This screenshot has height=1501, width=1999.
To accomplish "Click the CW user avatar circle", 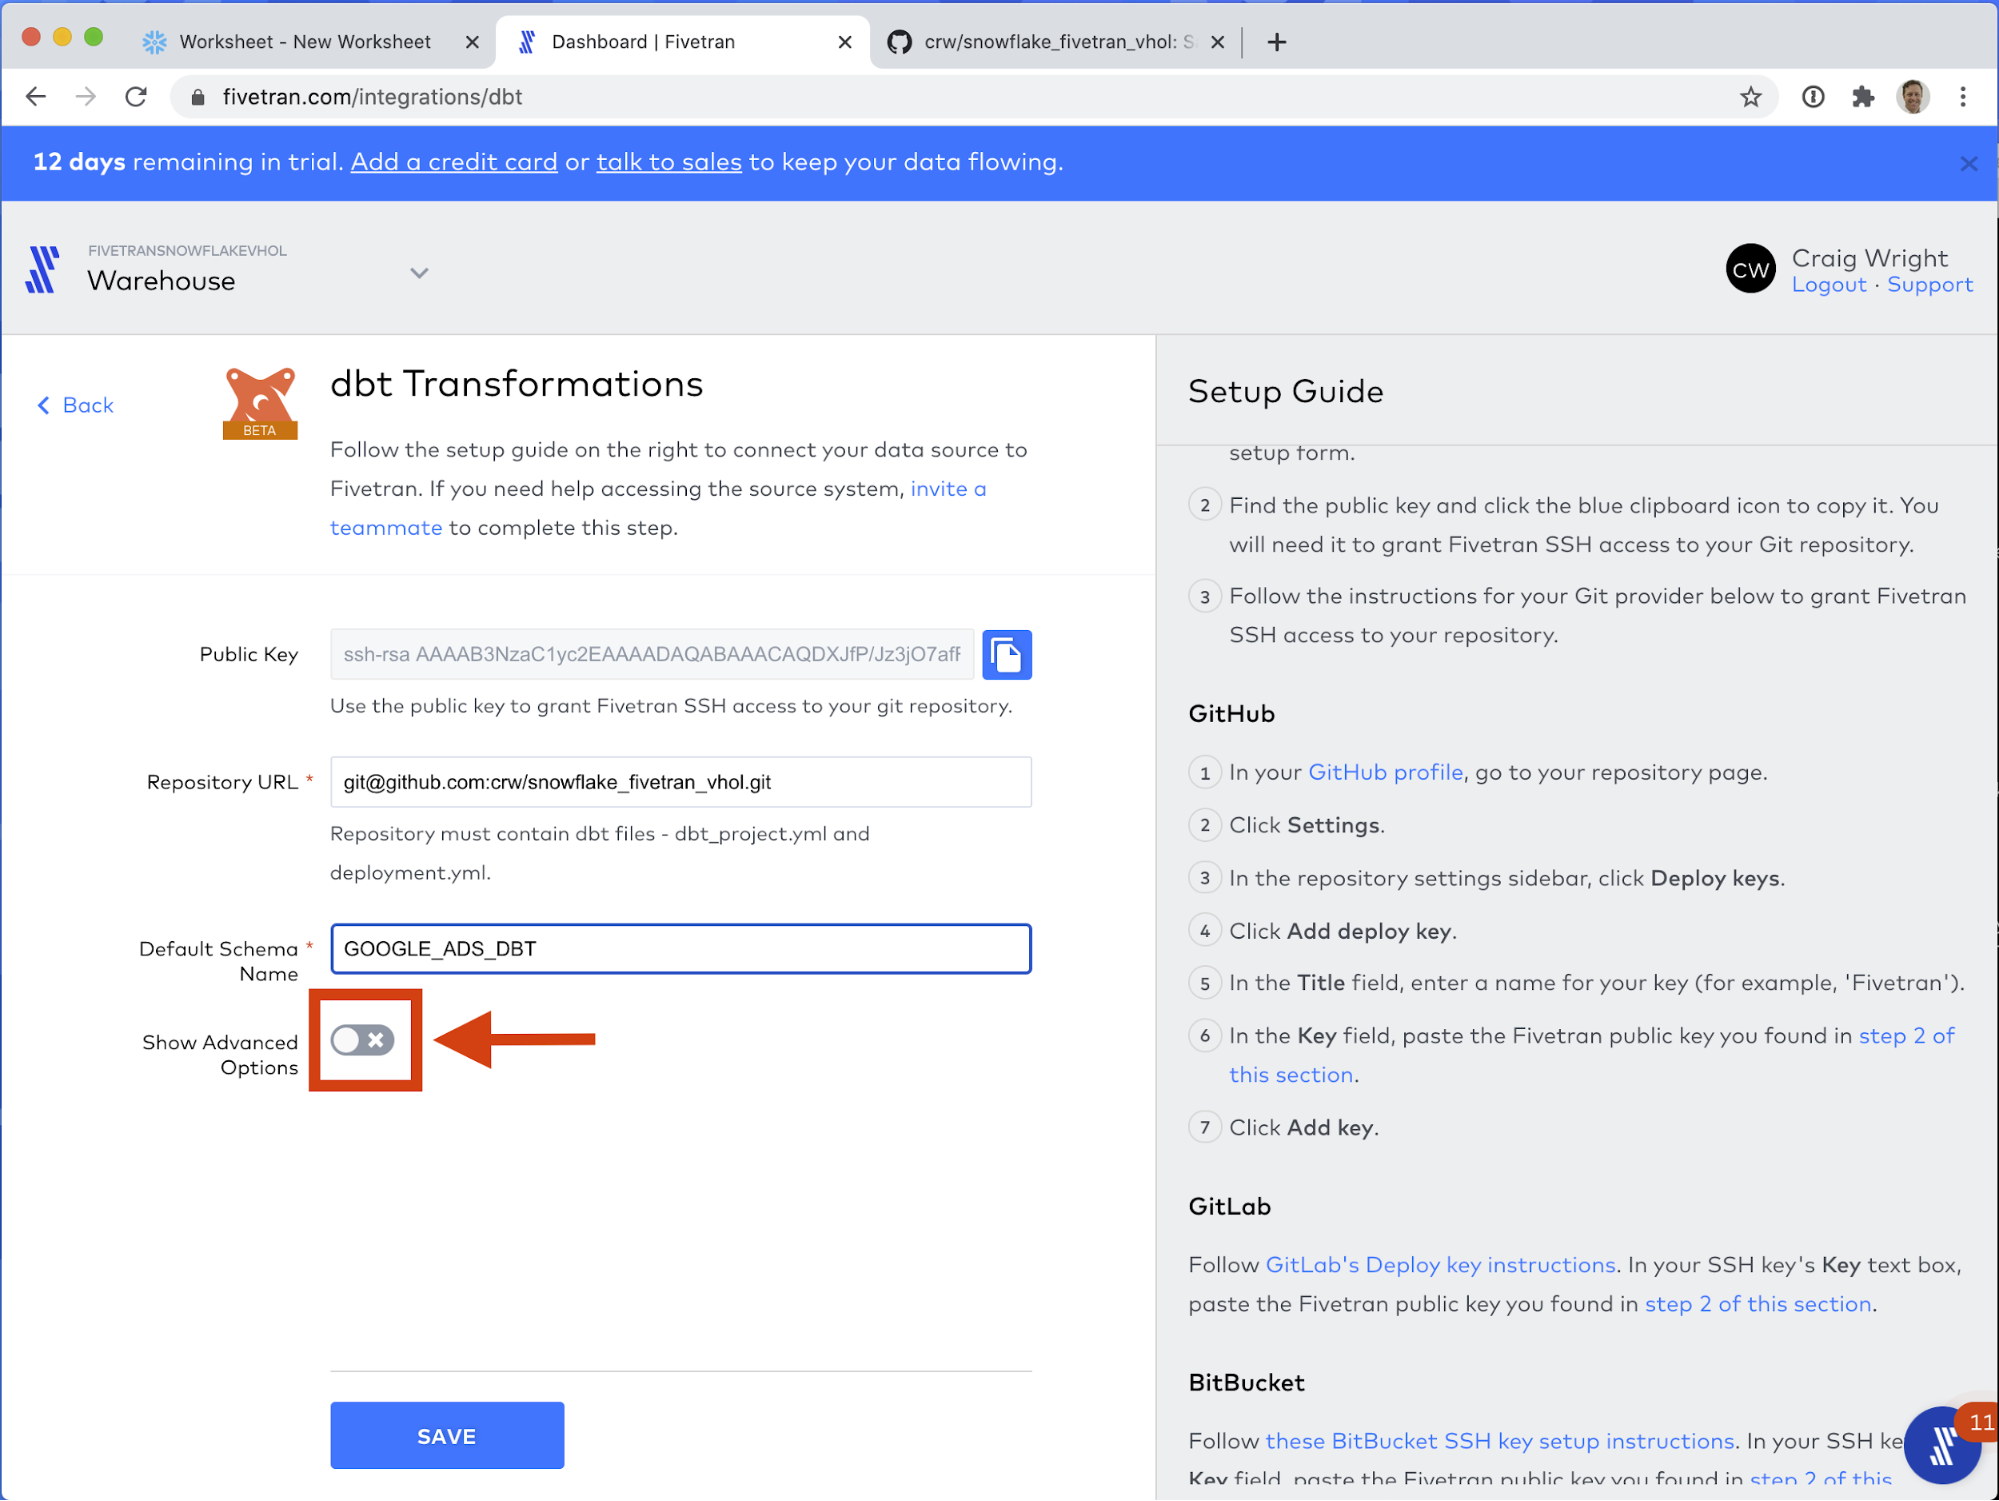I will tap(1750, 269).
